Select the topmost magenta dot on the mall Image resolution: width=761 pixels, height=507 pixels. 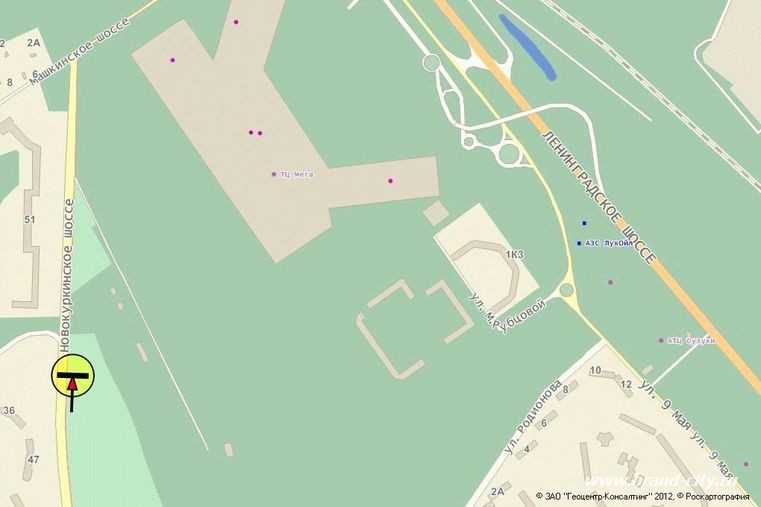pyautogui.click(x=236, y=22)
